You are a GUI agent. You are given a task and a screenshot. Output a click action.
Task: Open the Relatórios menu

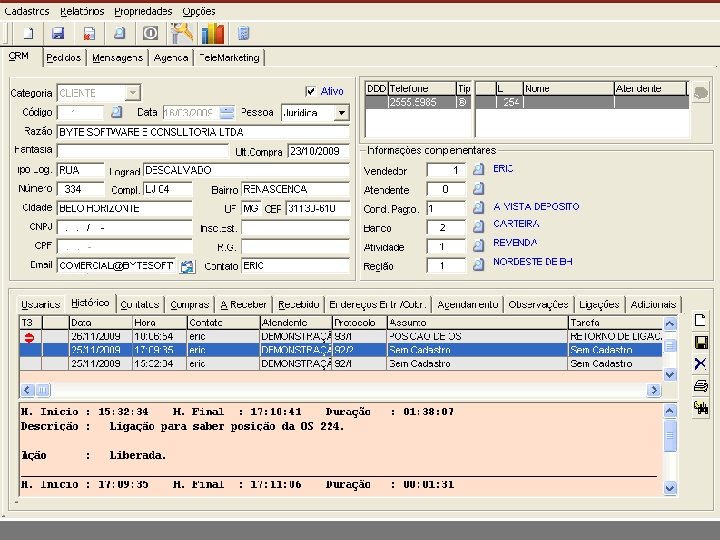(x=82, y=11)
